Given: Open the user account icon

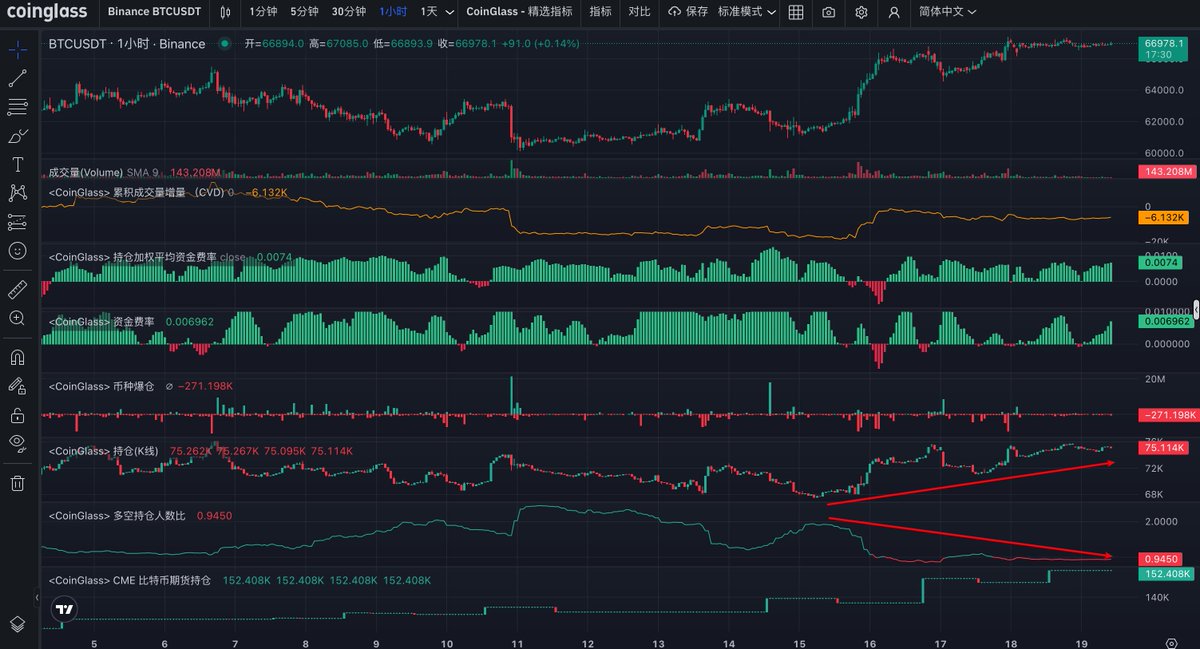Looking at the screenshot, I should tap(894, 12).
